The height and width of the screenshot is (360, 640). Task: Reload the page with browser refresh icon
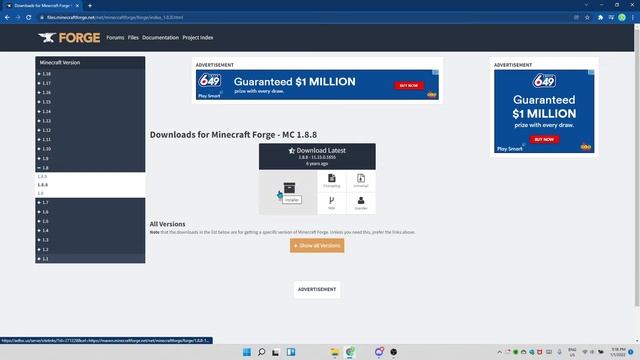tap(29, 18)
